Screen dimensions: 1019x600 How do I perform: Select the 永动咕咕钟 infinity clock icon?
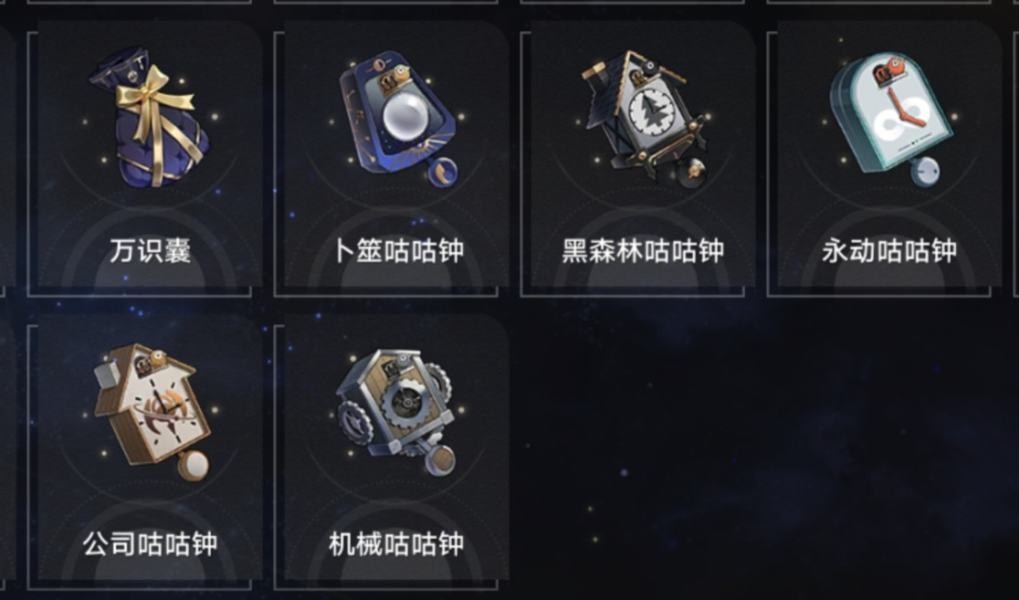[x=890, y=119]
